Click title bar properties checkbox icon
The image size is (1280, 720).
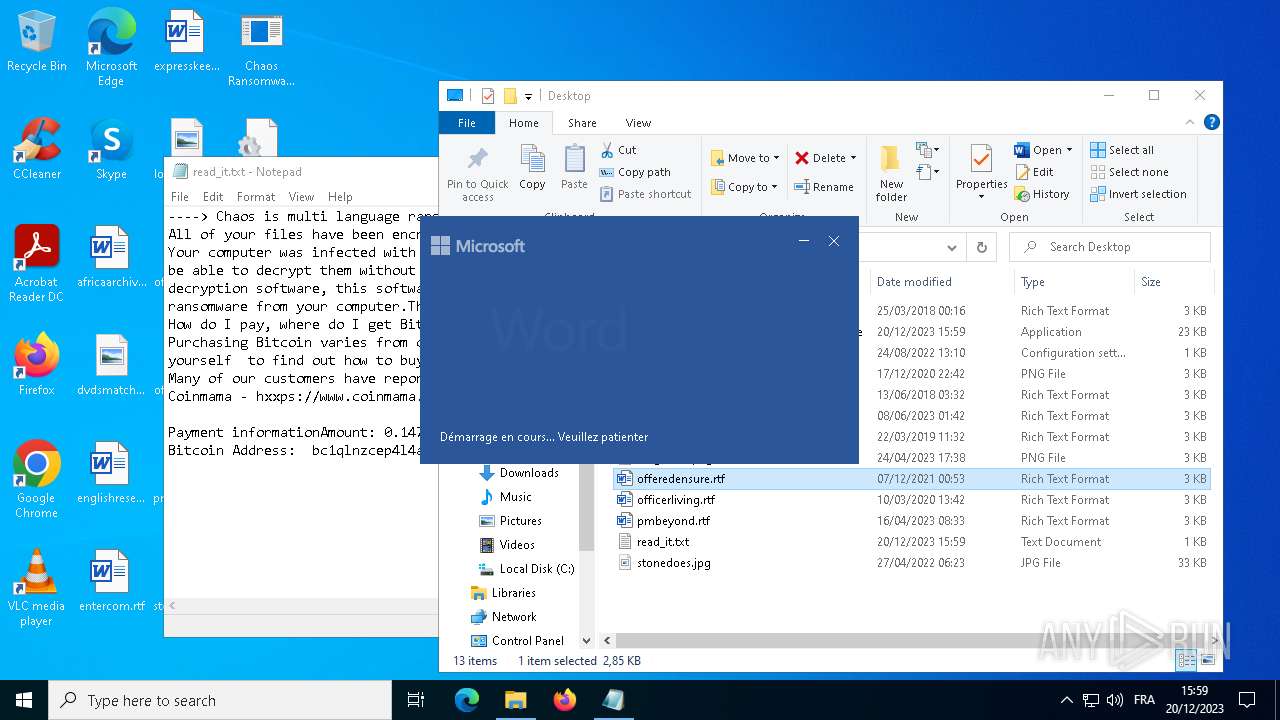[488, 96]
